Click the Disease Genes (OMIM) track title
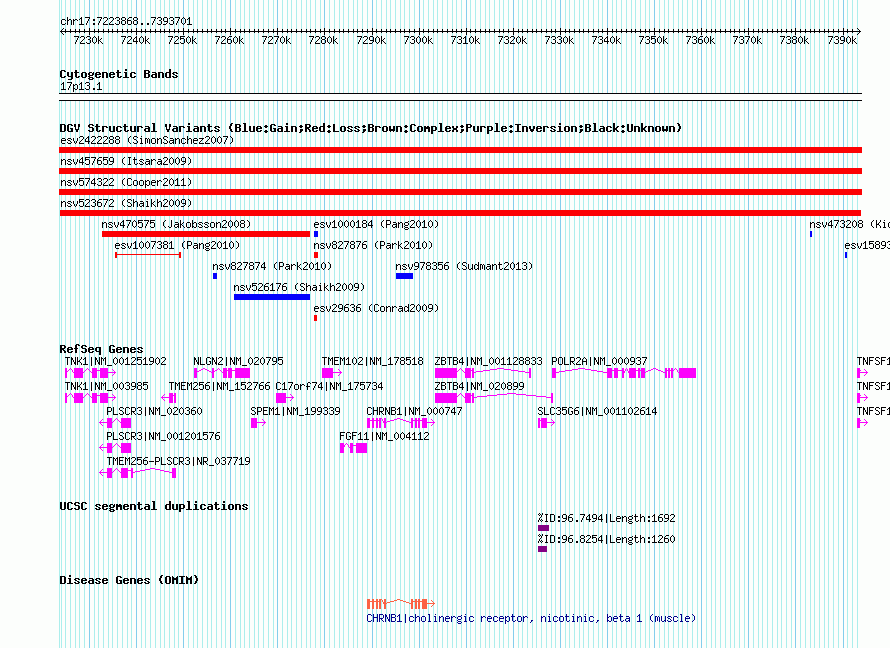The width and height of the screenshot is (890, 648). click(x=129, y=580)
